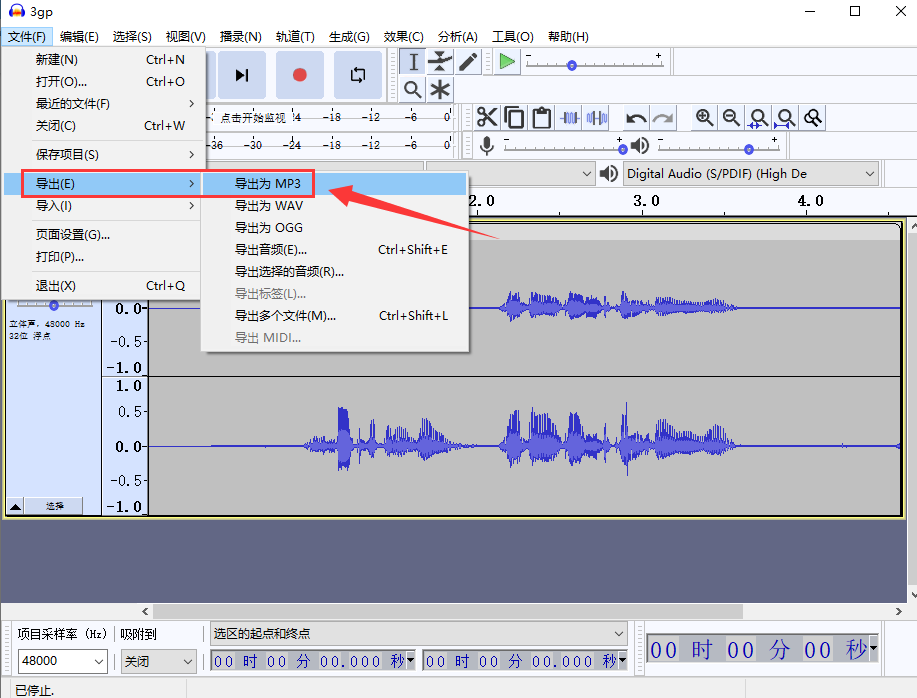Viewport: 917px width, 698px height.
Task: Activate the Zoom tool
Action: pos(414,89)
